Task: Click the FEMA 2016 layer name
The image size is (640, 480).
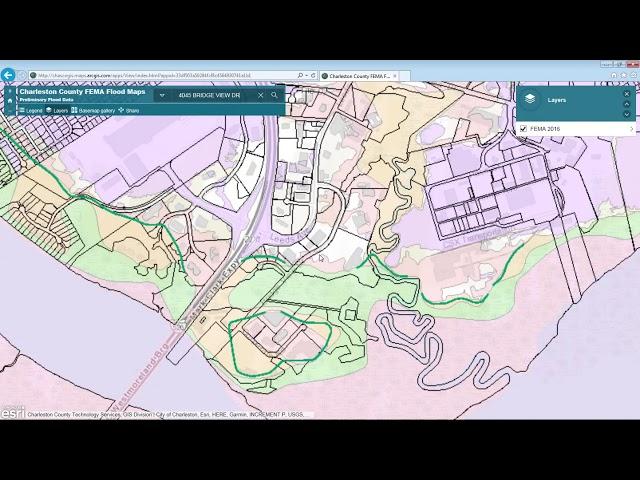Action: tap(545, 129)
